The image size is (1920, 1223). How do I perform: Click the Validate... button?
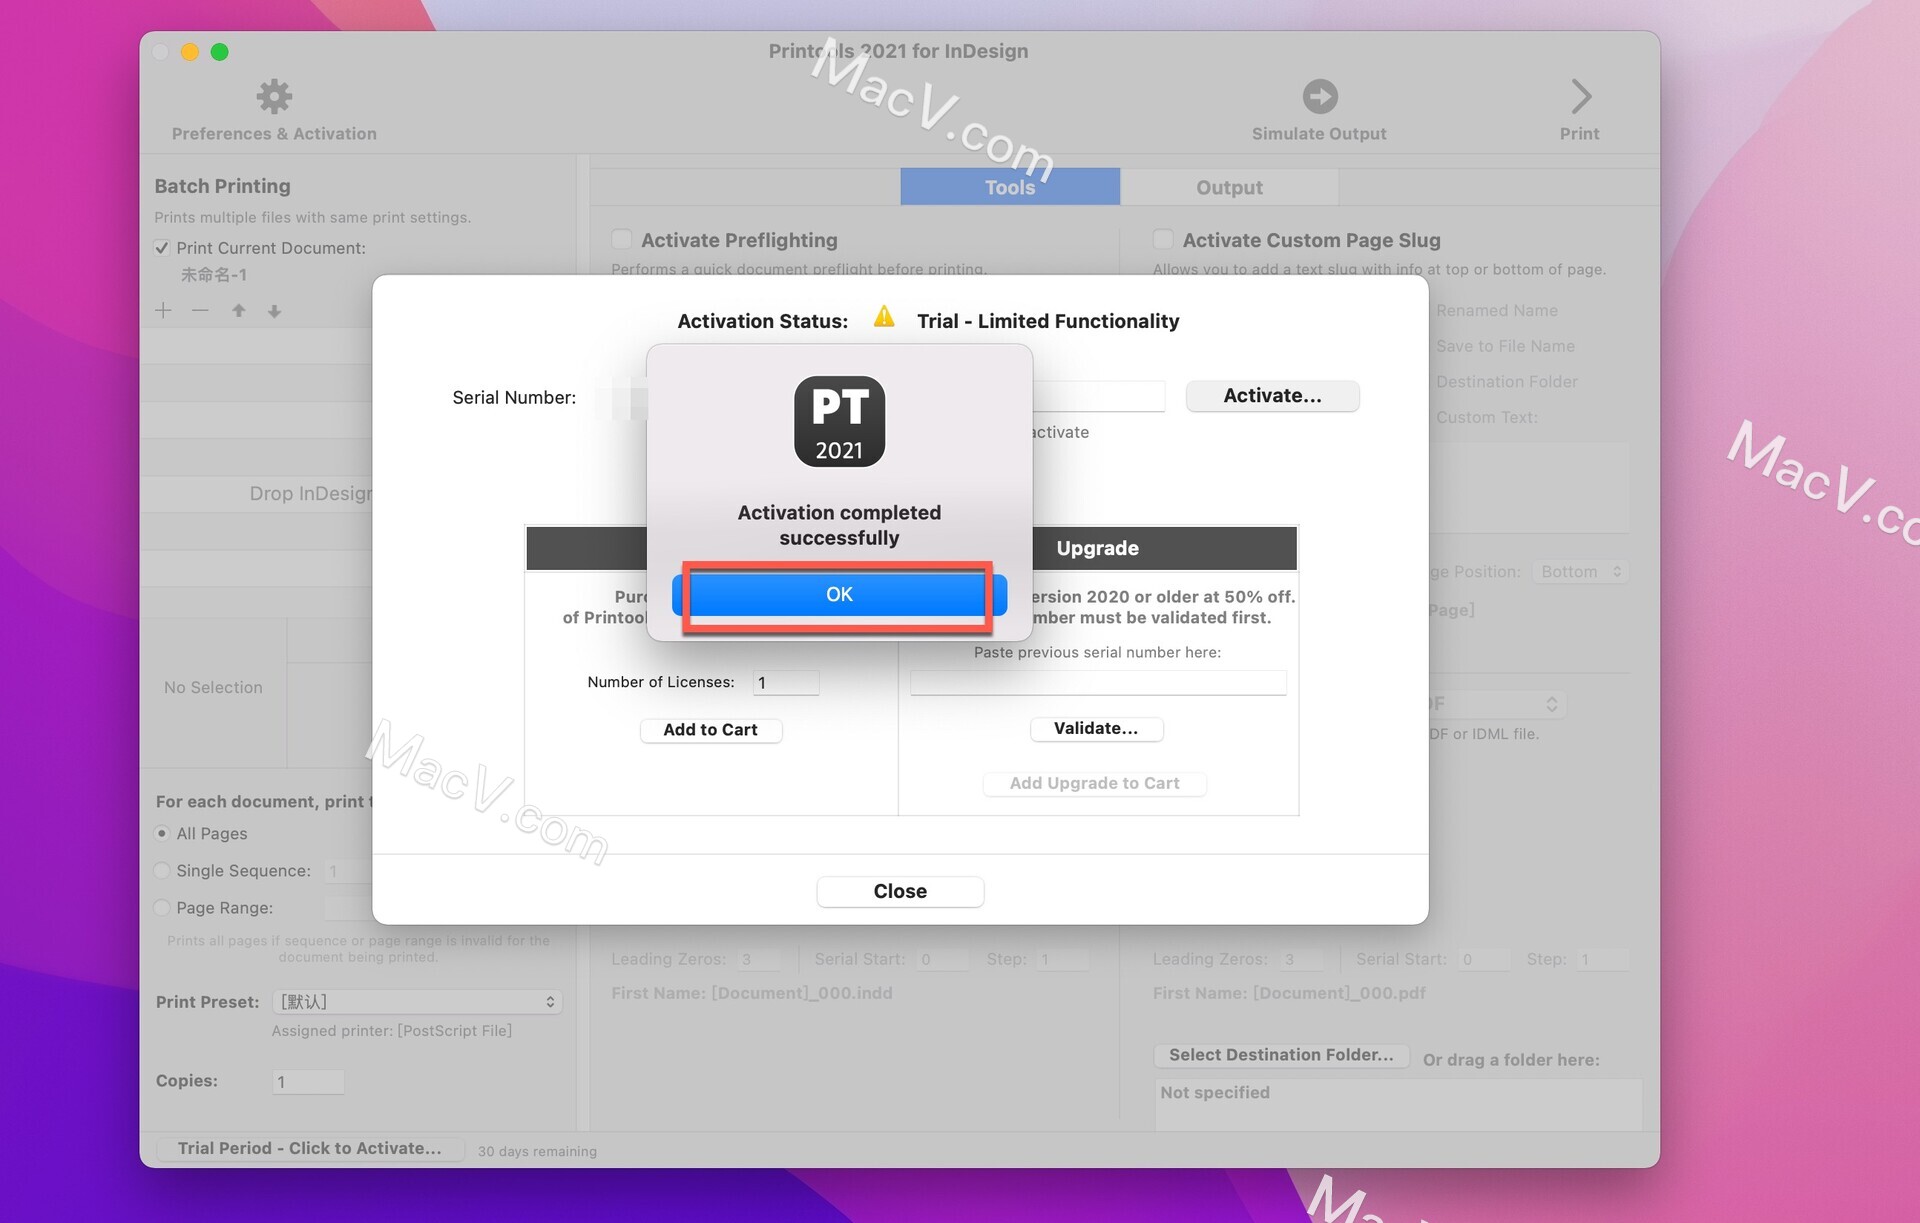1096,728
